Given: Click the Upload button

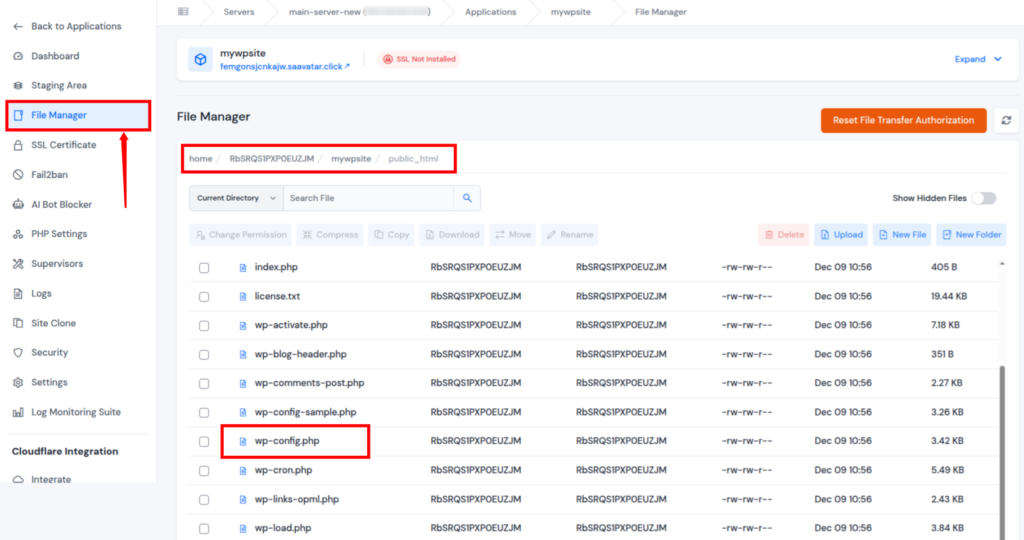Looking at the screenshot, I should [840, 234].
